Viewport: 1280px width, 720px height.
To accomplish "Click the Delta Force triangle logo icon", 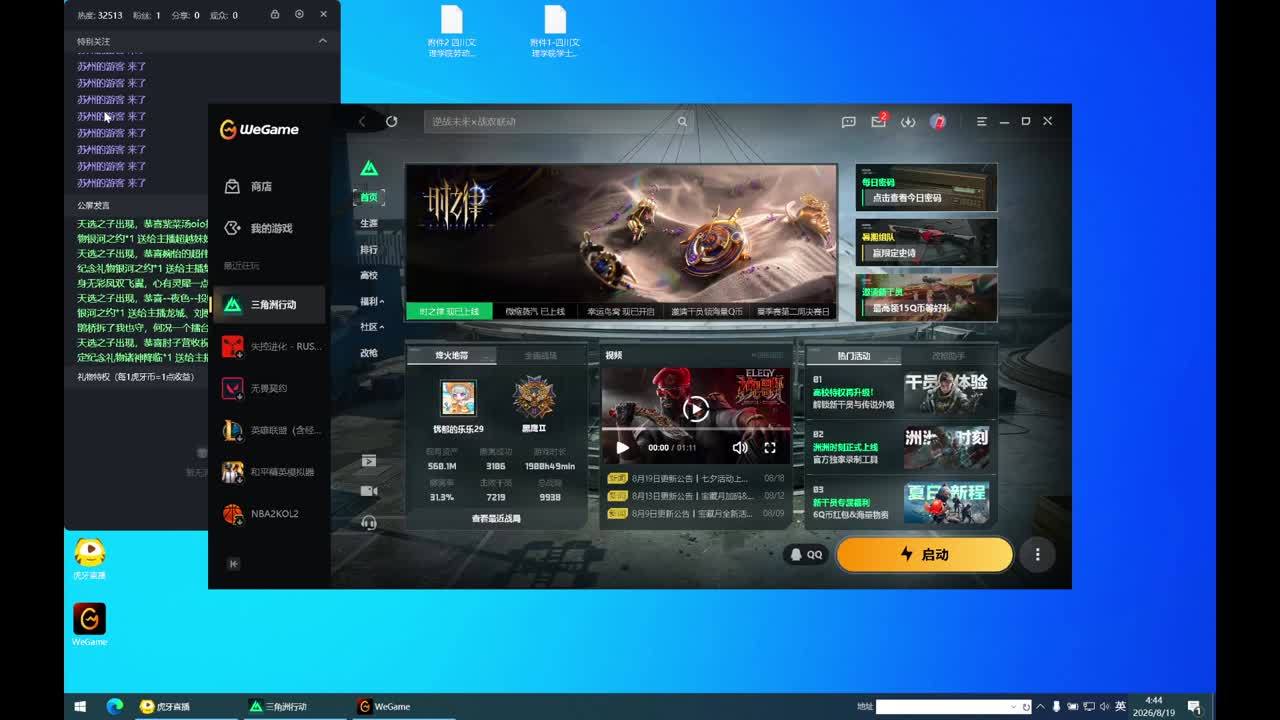I will click(x=369, y=168).
